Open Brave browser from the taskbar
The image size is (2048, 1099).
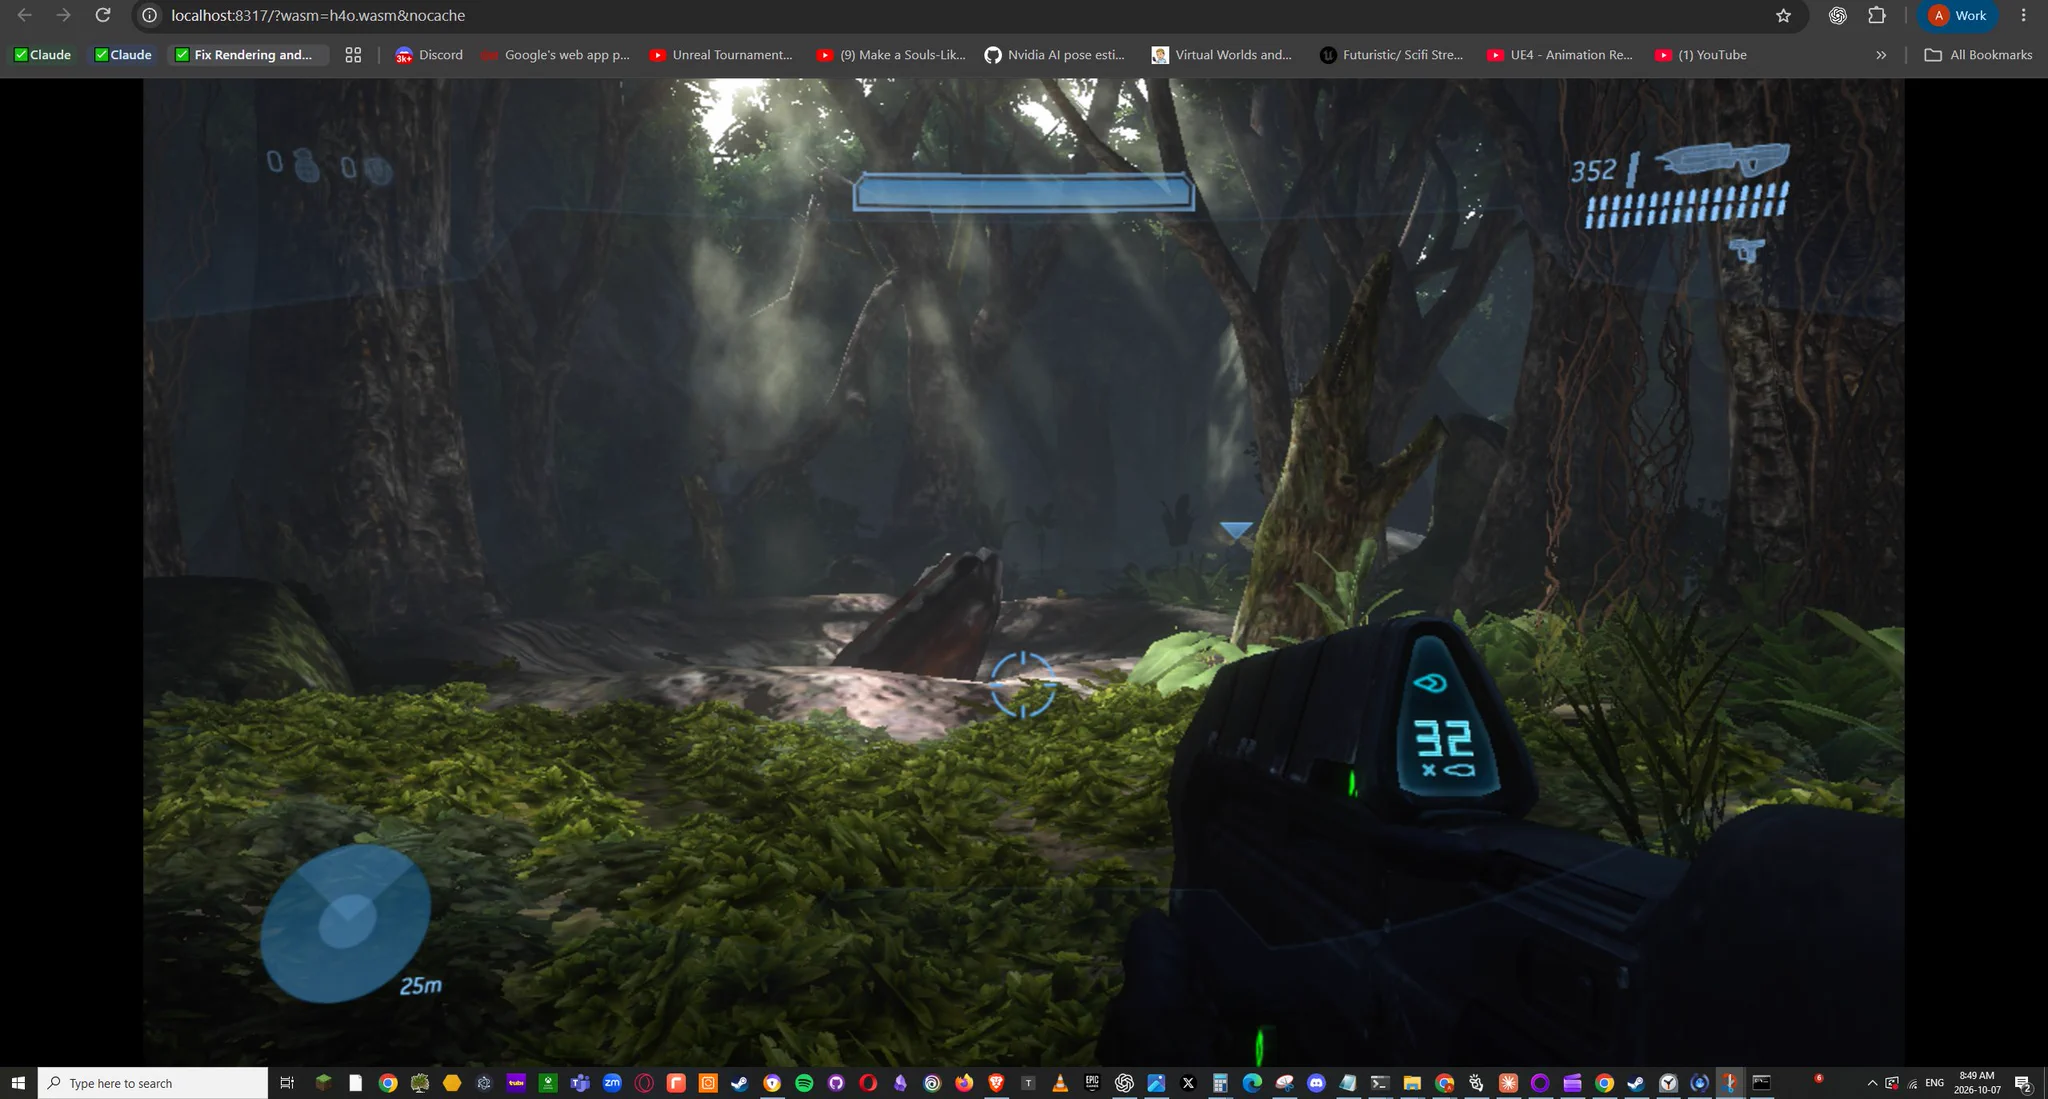pyautogui.click(x=996, y=1083)
